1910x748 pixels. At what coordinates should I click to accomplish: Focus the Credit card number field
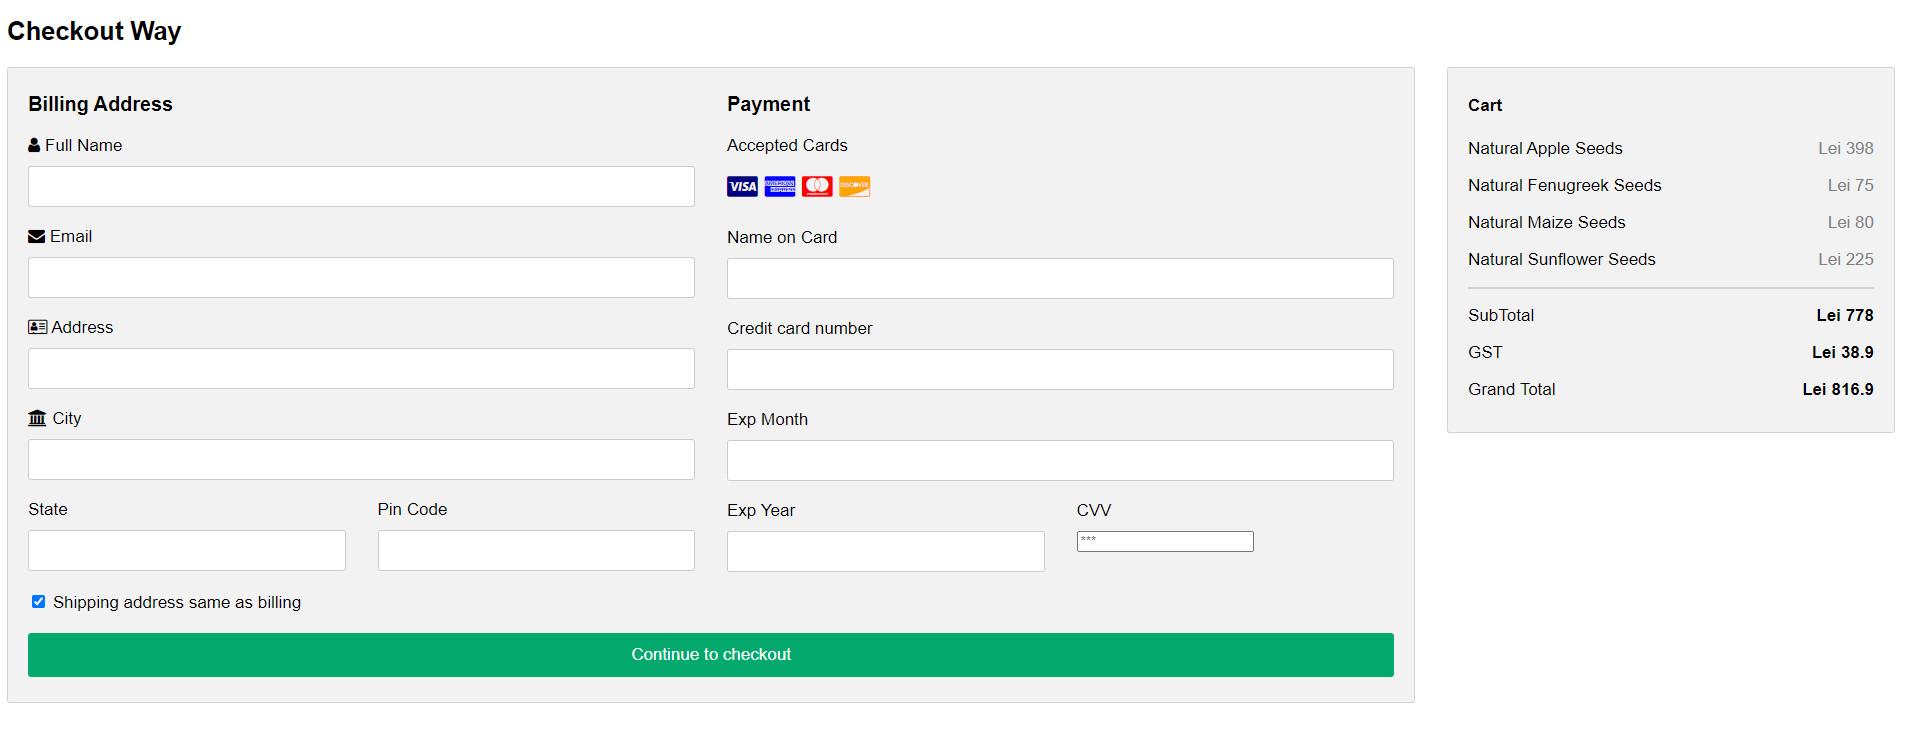tap(1060, 370)
